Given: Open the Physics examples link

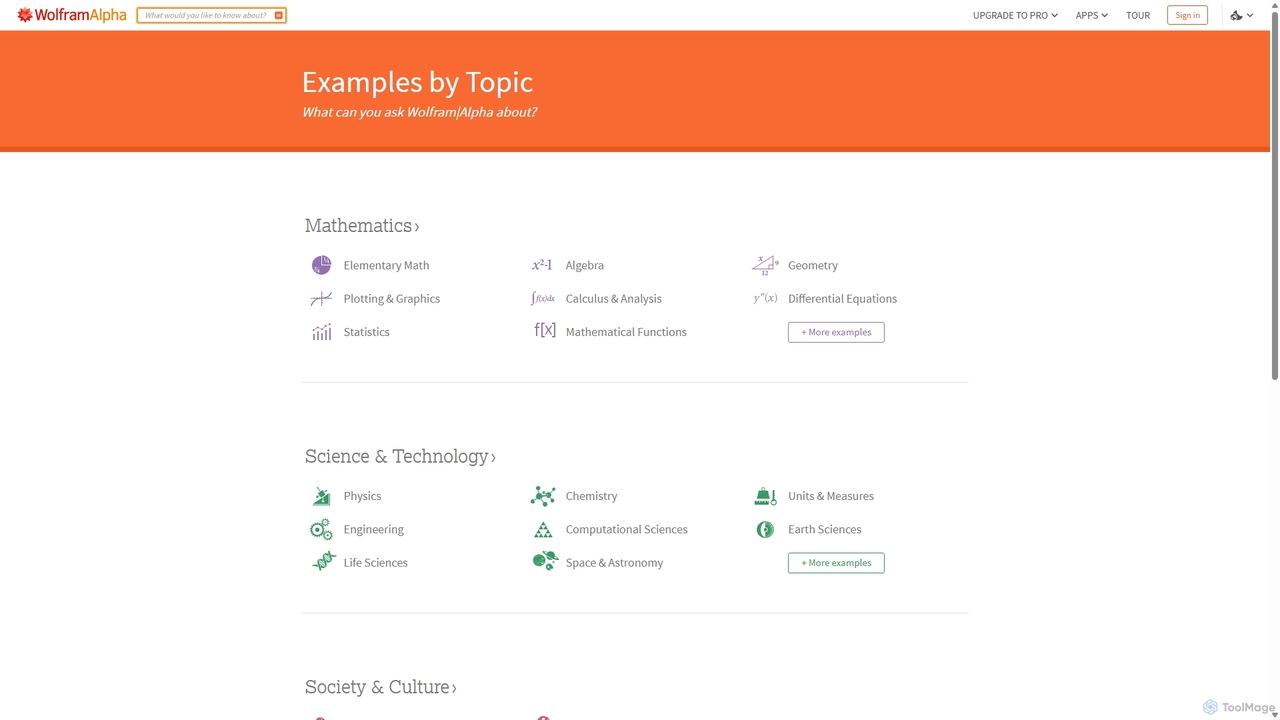Looking at the screenshot, I should [362, 496].
